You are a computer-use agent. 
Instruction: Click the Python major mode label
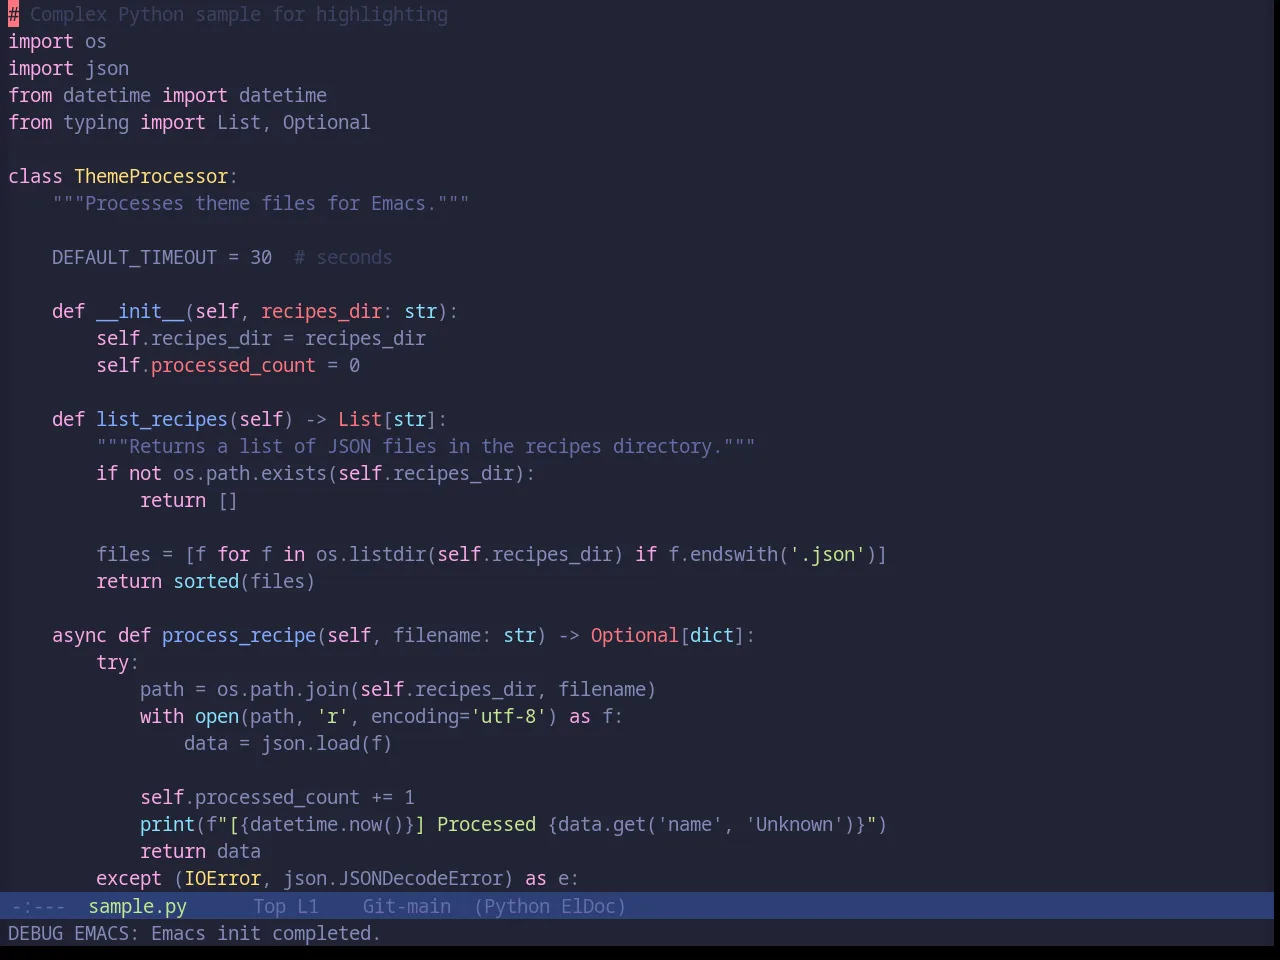pos(517,906)
